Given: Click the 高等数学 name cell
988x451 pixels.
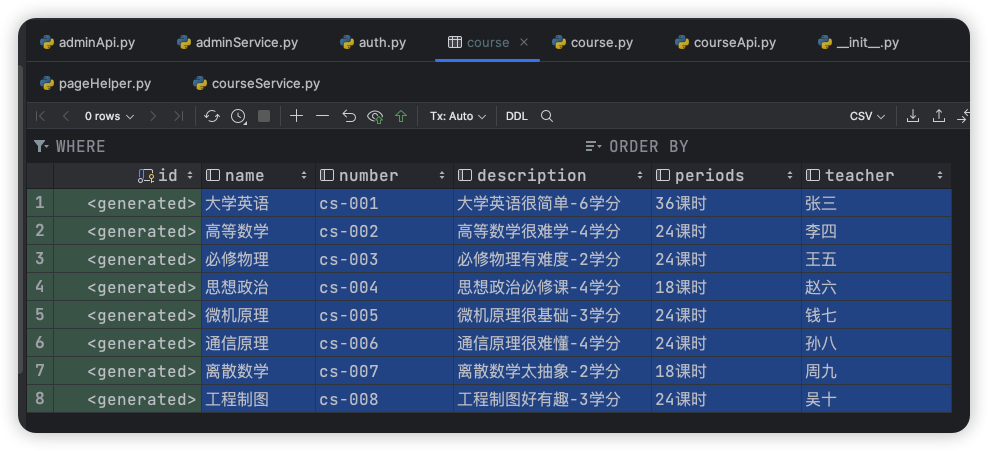Looking at the screenshot, I should point(258,231).
